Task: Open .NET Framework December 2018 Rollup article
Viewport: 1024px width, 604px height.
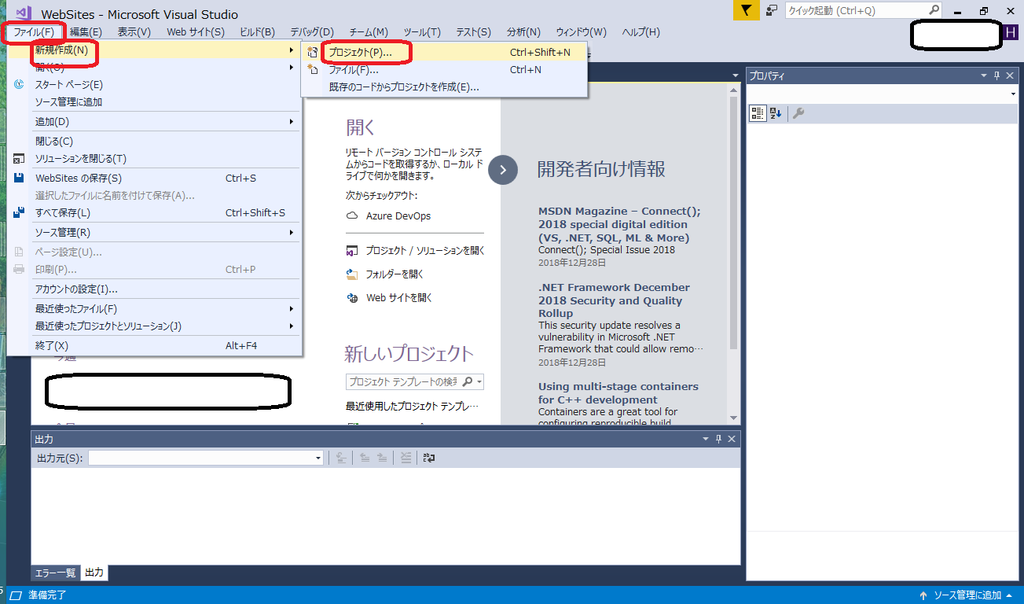Action: point(614,300)
